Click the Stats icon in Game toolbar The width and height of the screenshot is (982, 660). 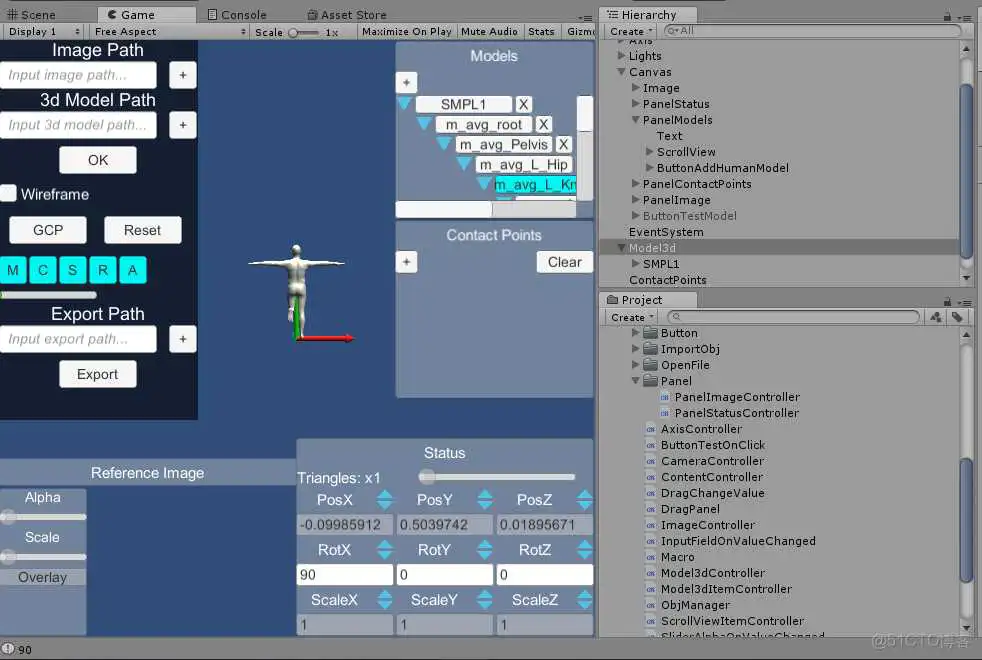(x=541, y=31)
